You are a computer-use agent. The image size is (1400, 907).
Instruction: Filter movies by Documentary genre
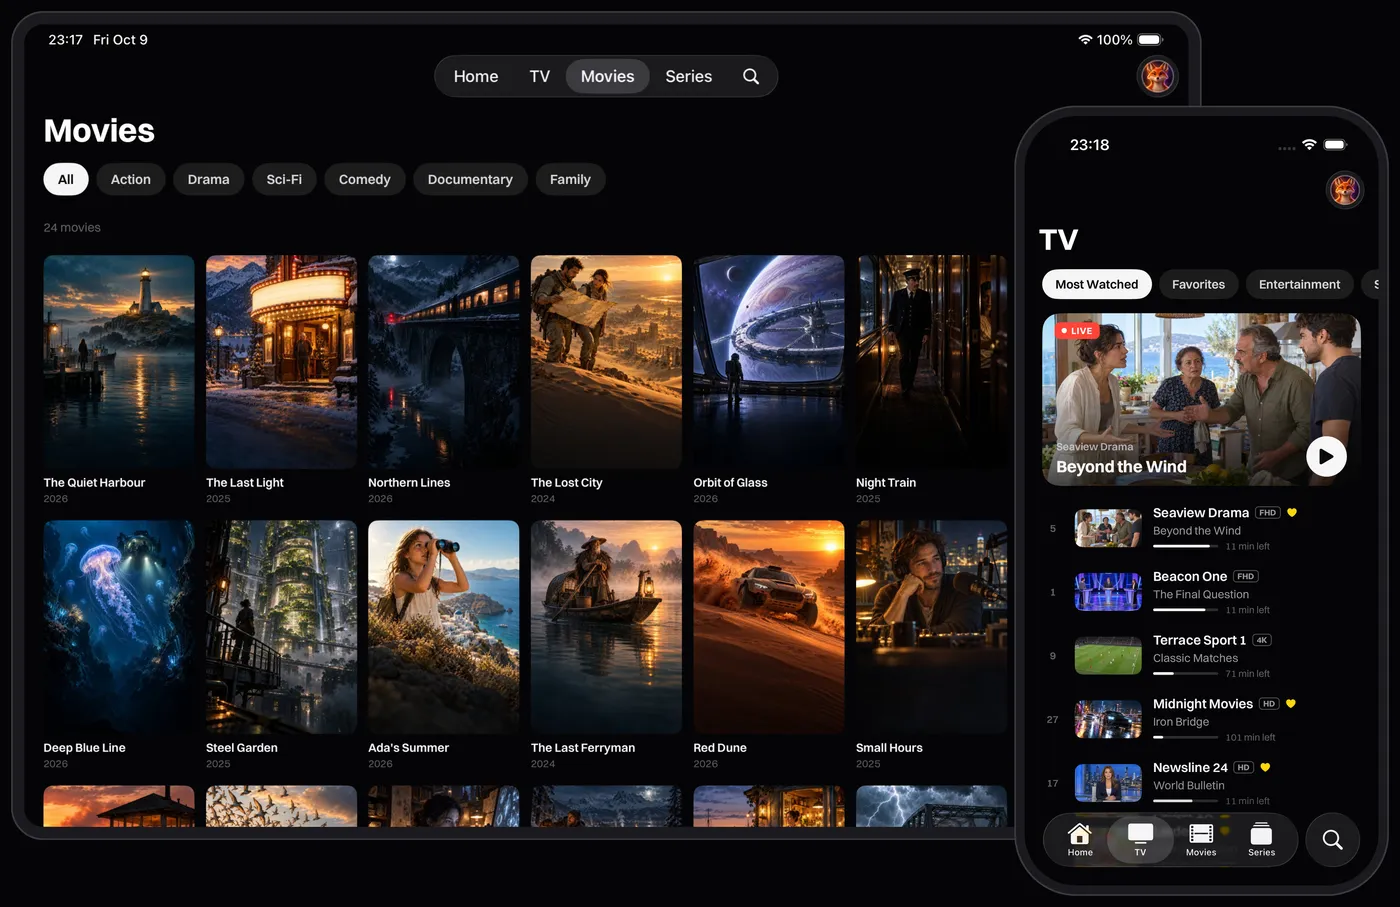point(470,179)
